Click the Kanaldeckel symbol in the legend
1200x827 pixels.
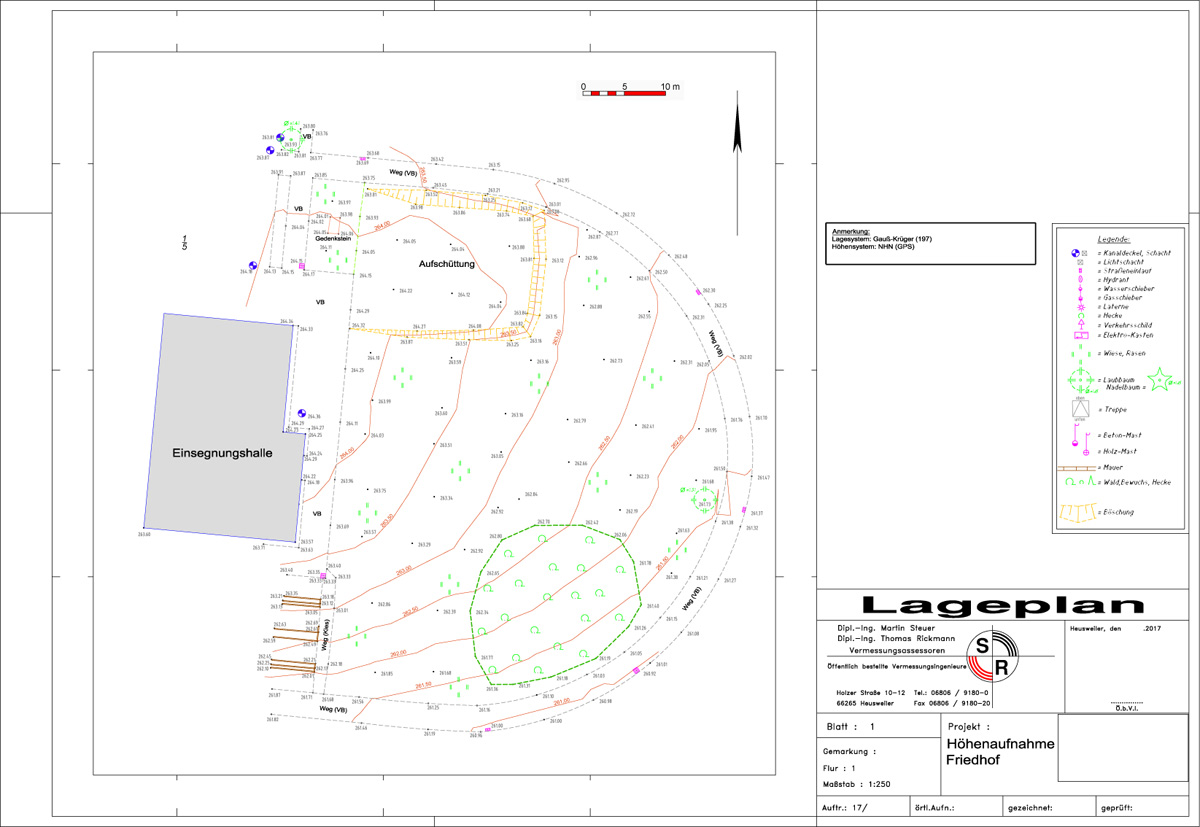coord(1075,252)
